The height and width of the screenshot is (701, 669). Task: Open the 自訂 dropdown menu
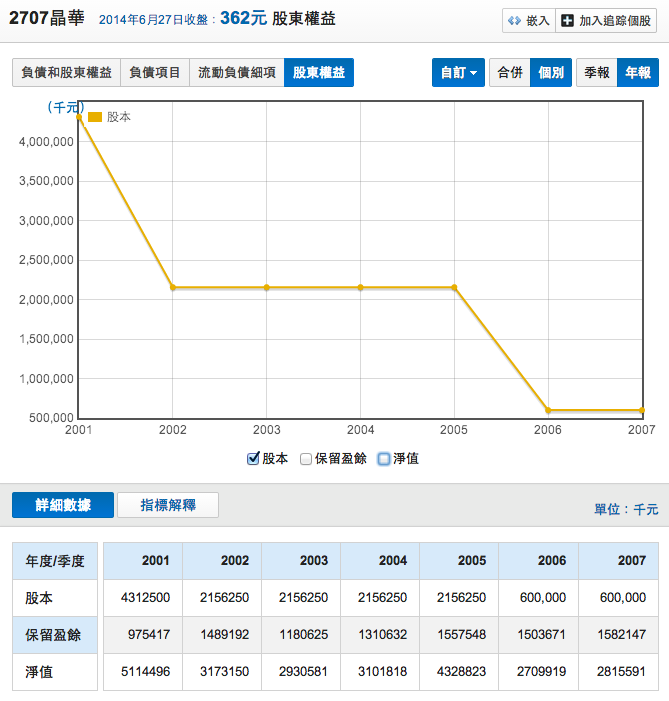458,73
